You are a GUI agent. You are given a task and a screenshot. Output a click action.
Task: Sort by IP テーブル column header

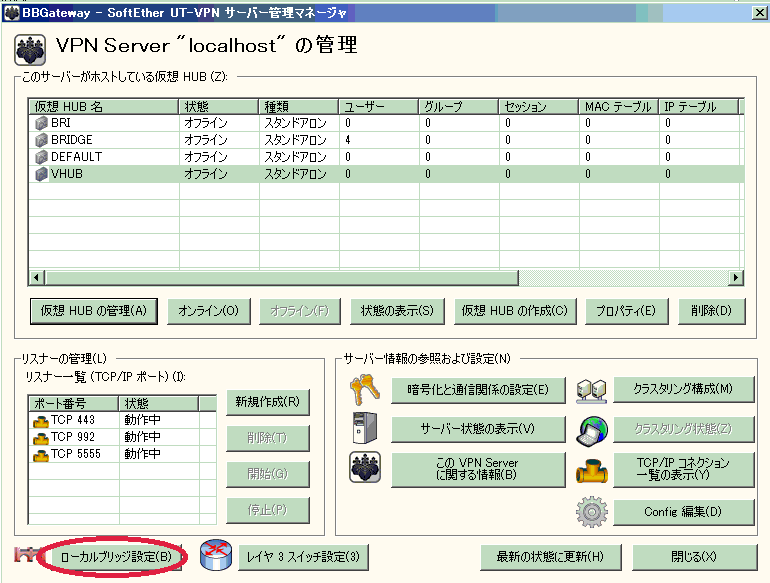699,107
